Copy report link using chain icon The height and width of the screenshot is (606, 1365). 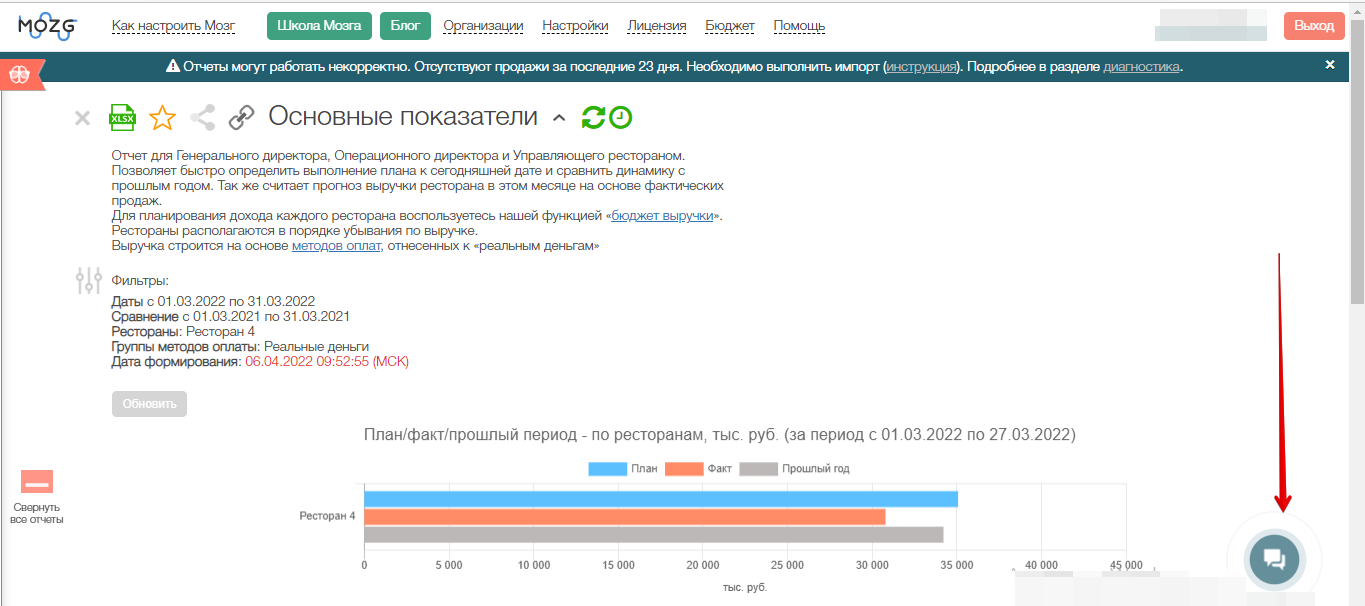pyautogui.click(x=241, y=118)
